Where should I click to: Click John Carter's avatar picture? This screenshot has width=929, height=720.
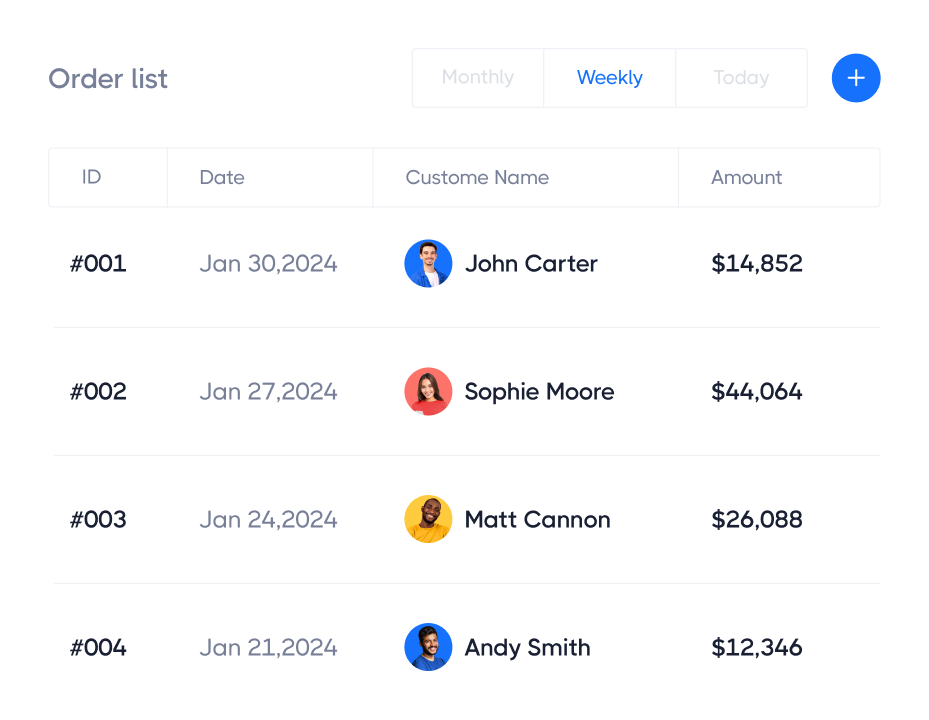pos(428,263)
